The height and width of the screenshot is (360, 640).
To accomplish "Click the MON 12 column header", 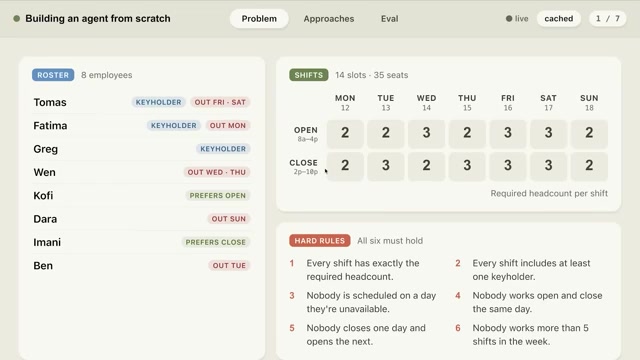I will [345, 102].
